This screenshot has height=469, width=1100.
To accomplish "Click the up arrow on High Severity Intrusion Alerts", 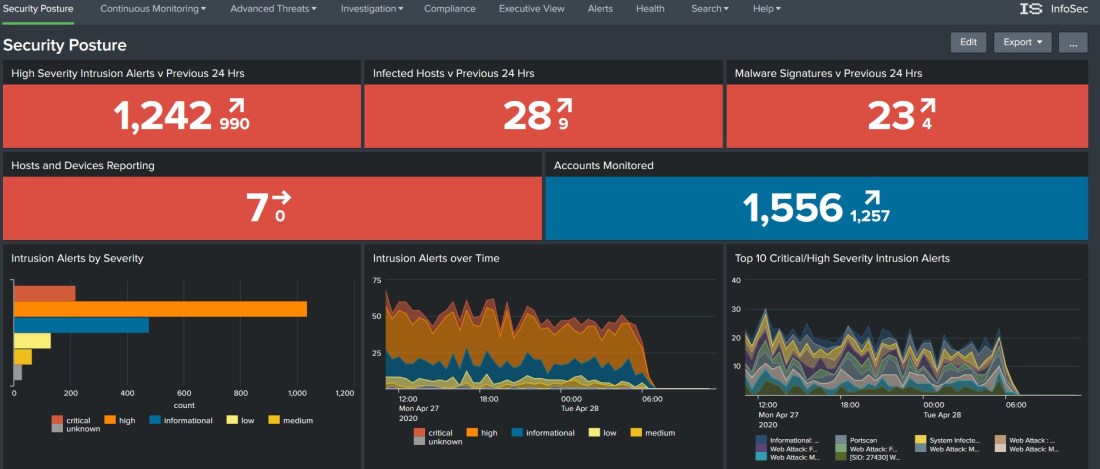I will [x=236, y=104].
